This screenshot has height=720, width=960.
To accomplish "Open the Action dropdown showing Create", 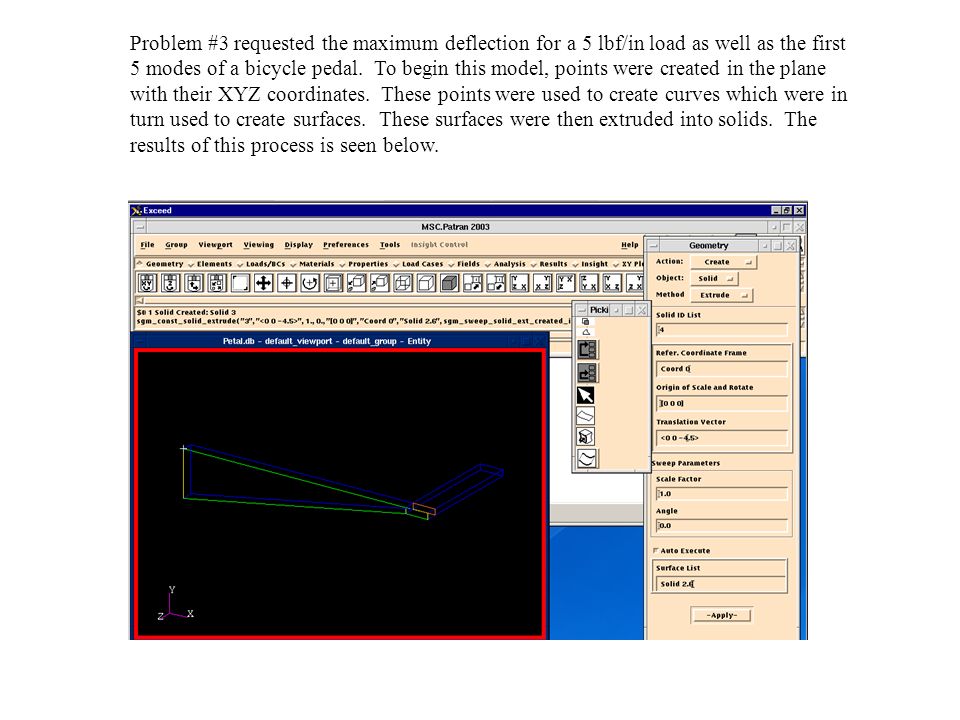I will coord(723,262).
